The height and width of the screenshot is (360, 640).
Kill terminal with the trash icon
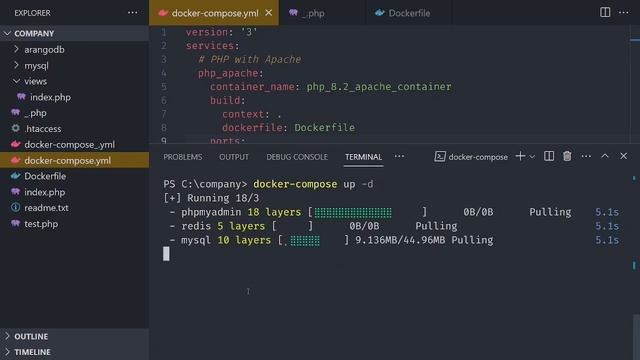(x=567, y=156)
